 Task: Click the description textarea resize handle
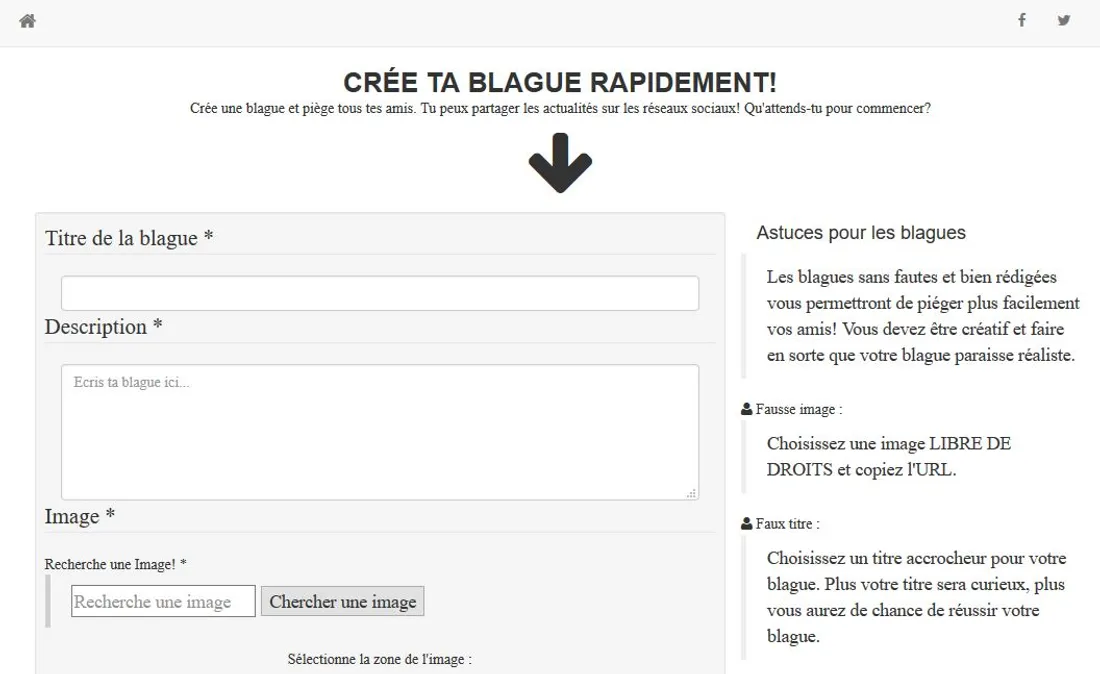point(691,493)
